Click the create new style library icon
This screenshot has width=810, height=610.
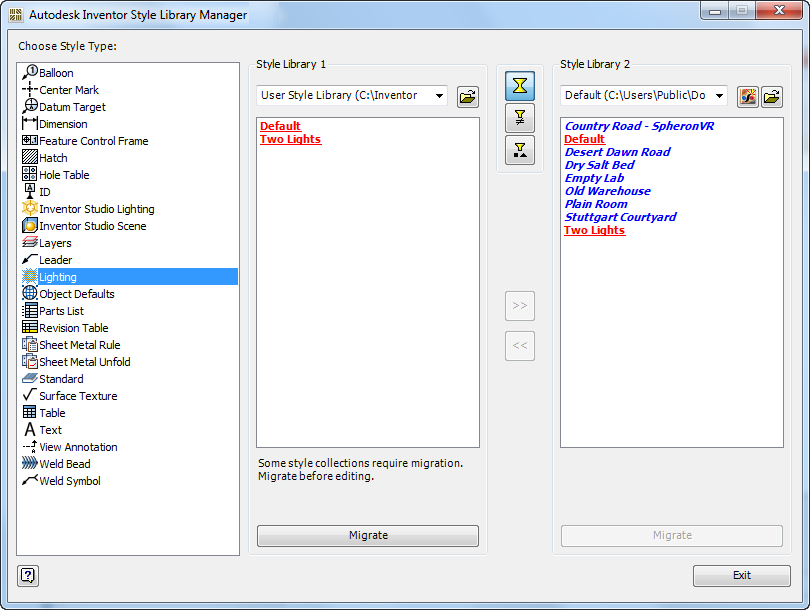[747, 97]
